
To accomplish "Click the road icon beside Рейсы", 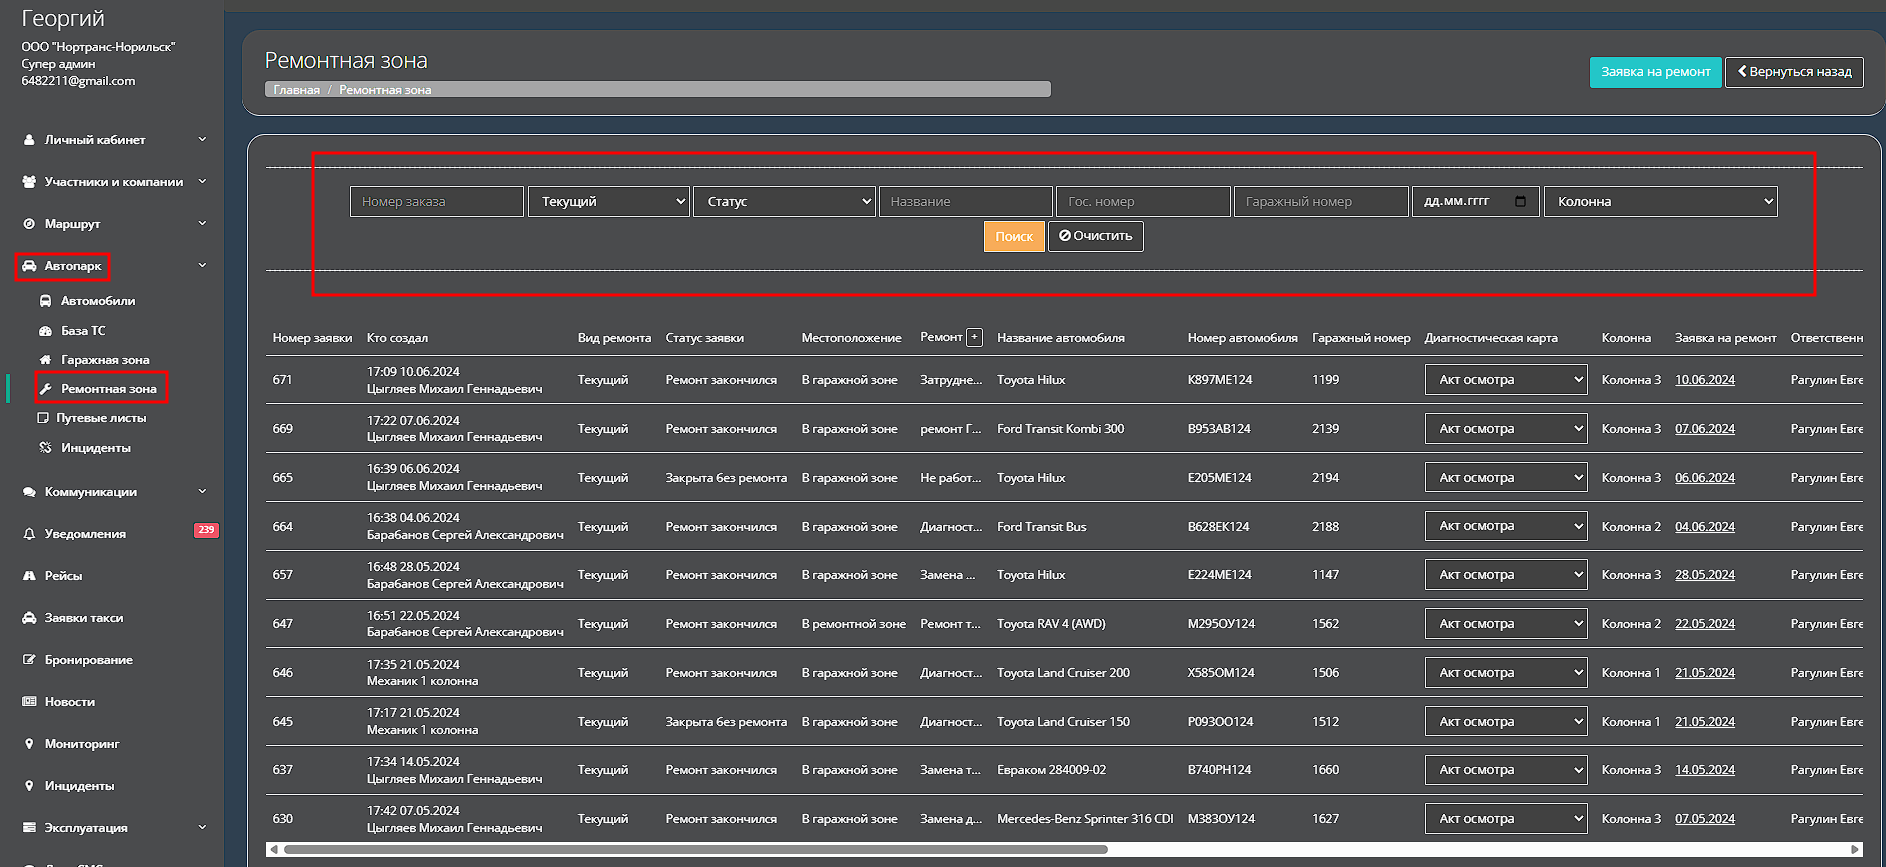I will tap(29, 576).
